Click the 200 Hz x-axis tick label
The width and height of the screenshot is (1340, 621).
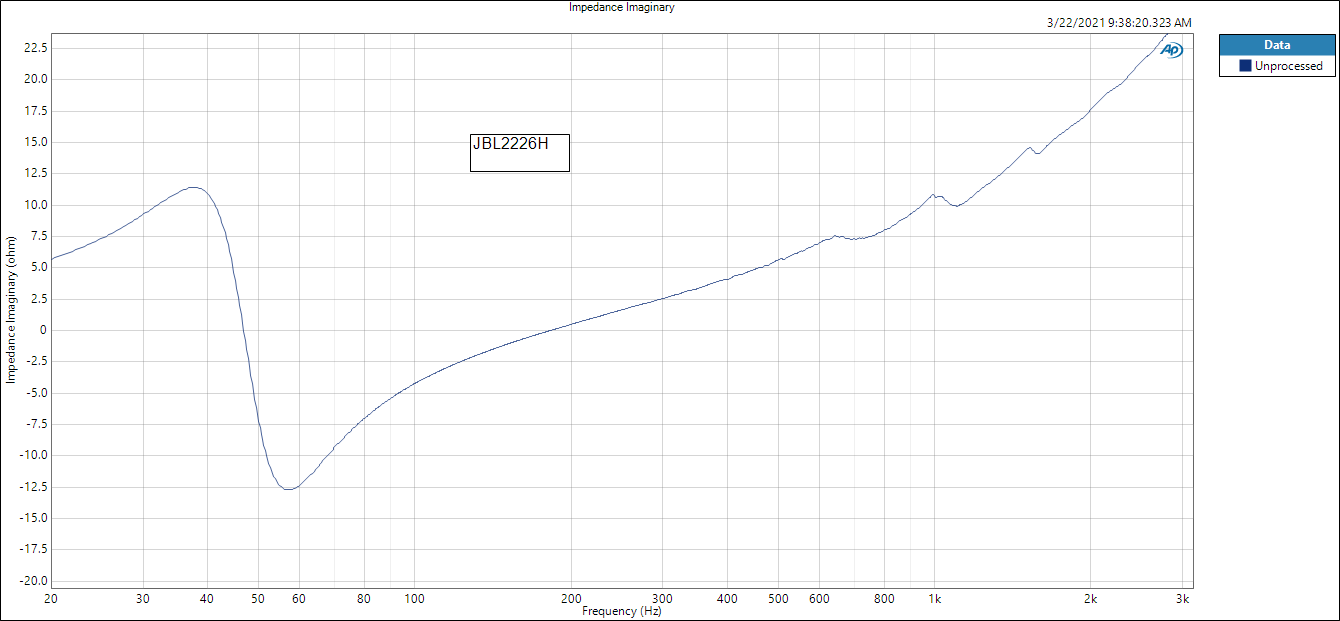click(x=571, y=599)
